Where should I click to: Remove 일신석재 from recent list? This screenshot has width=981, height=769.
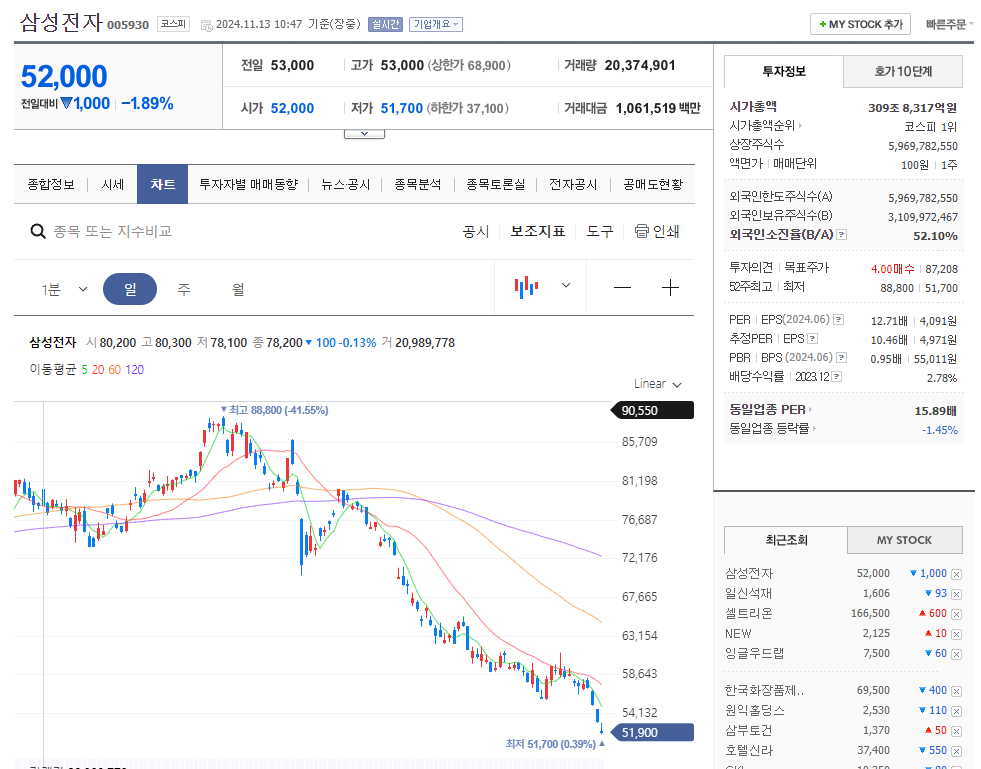pyautogui.click(x=956, y=594)
